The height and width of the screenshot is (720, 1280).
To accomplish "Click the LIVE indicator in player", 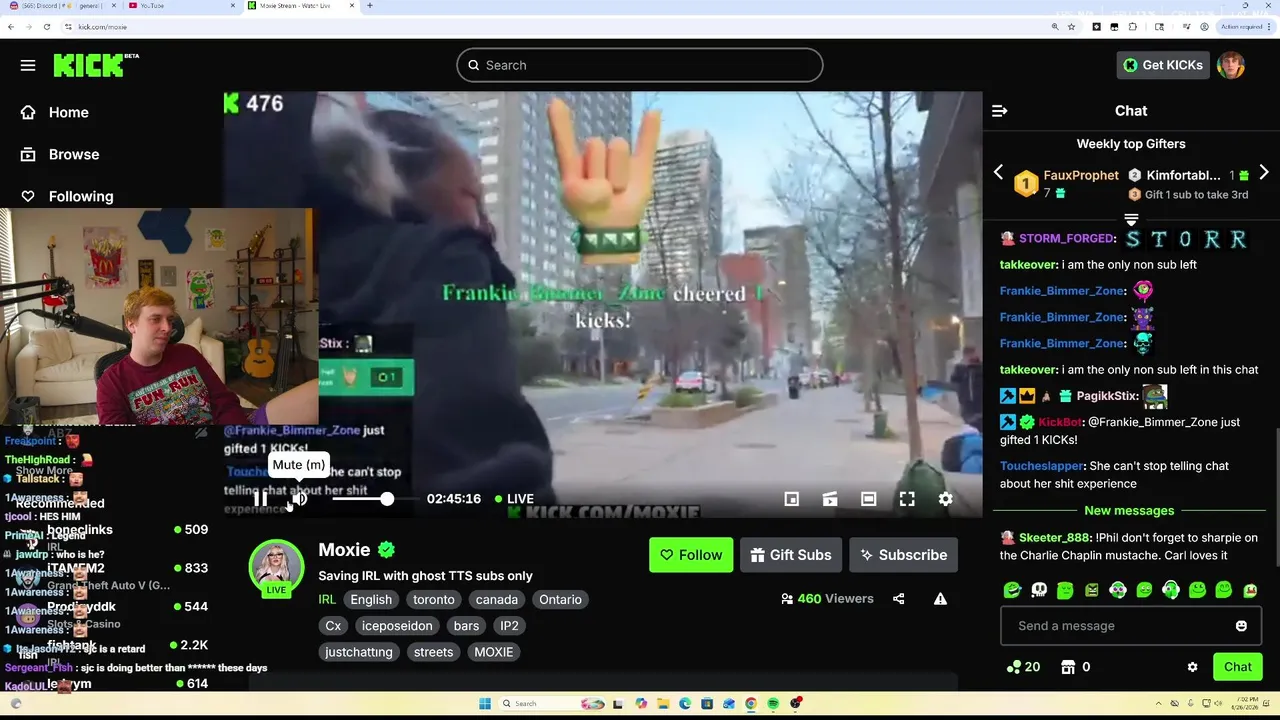I will pyautogui.click(x=515, y=499).
